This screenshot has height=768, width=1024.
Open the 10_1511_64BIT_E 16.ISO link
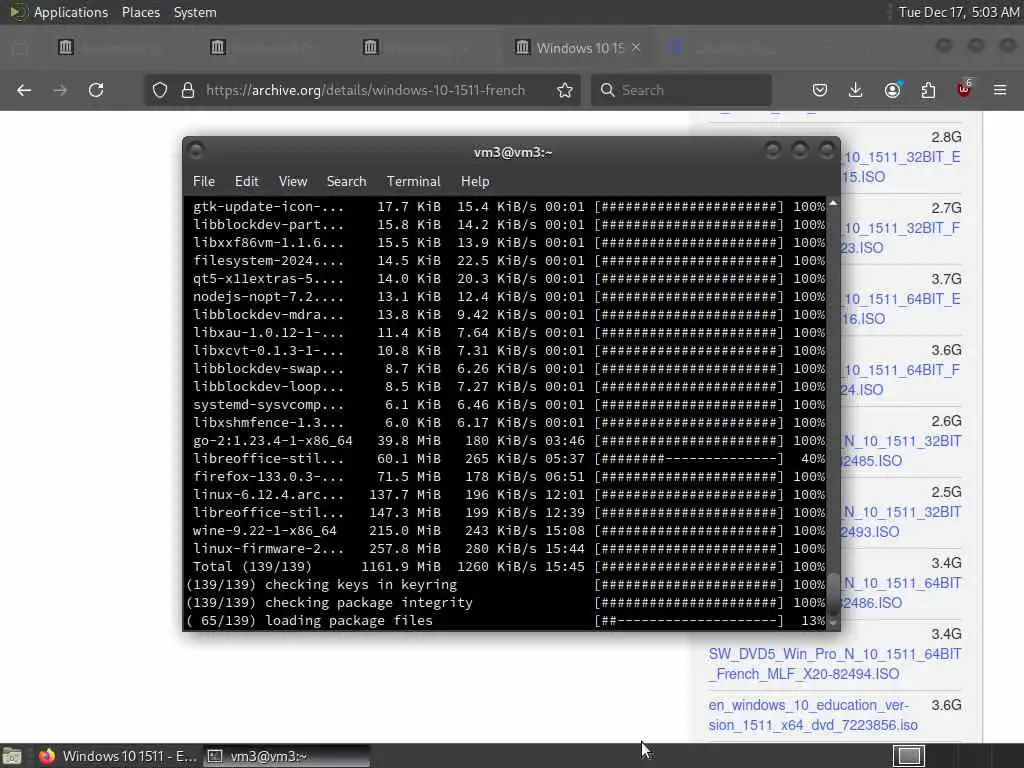tap(901, 309)
